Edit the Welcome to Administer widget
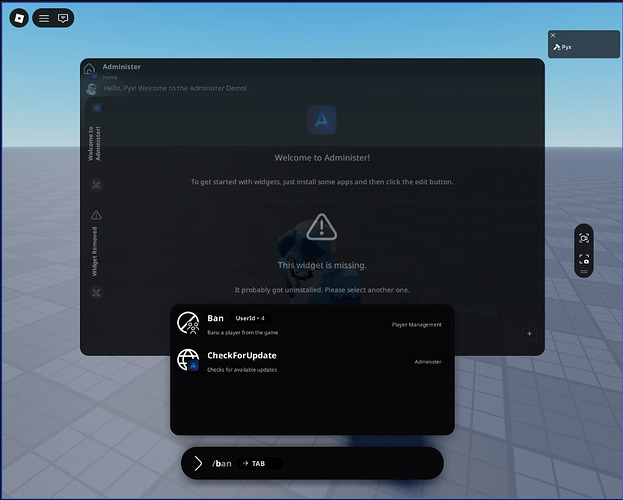The image size is (623, 500). click(x=96, y=185)
